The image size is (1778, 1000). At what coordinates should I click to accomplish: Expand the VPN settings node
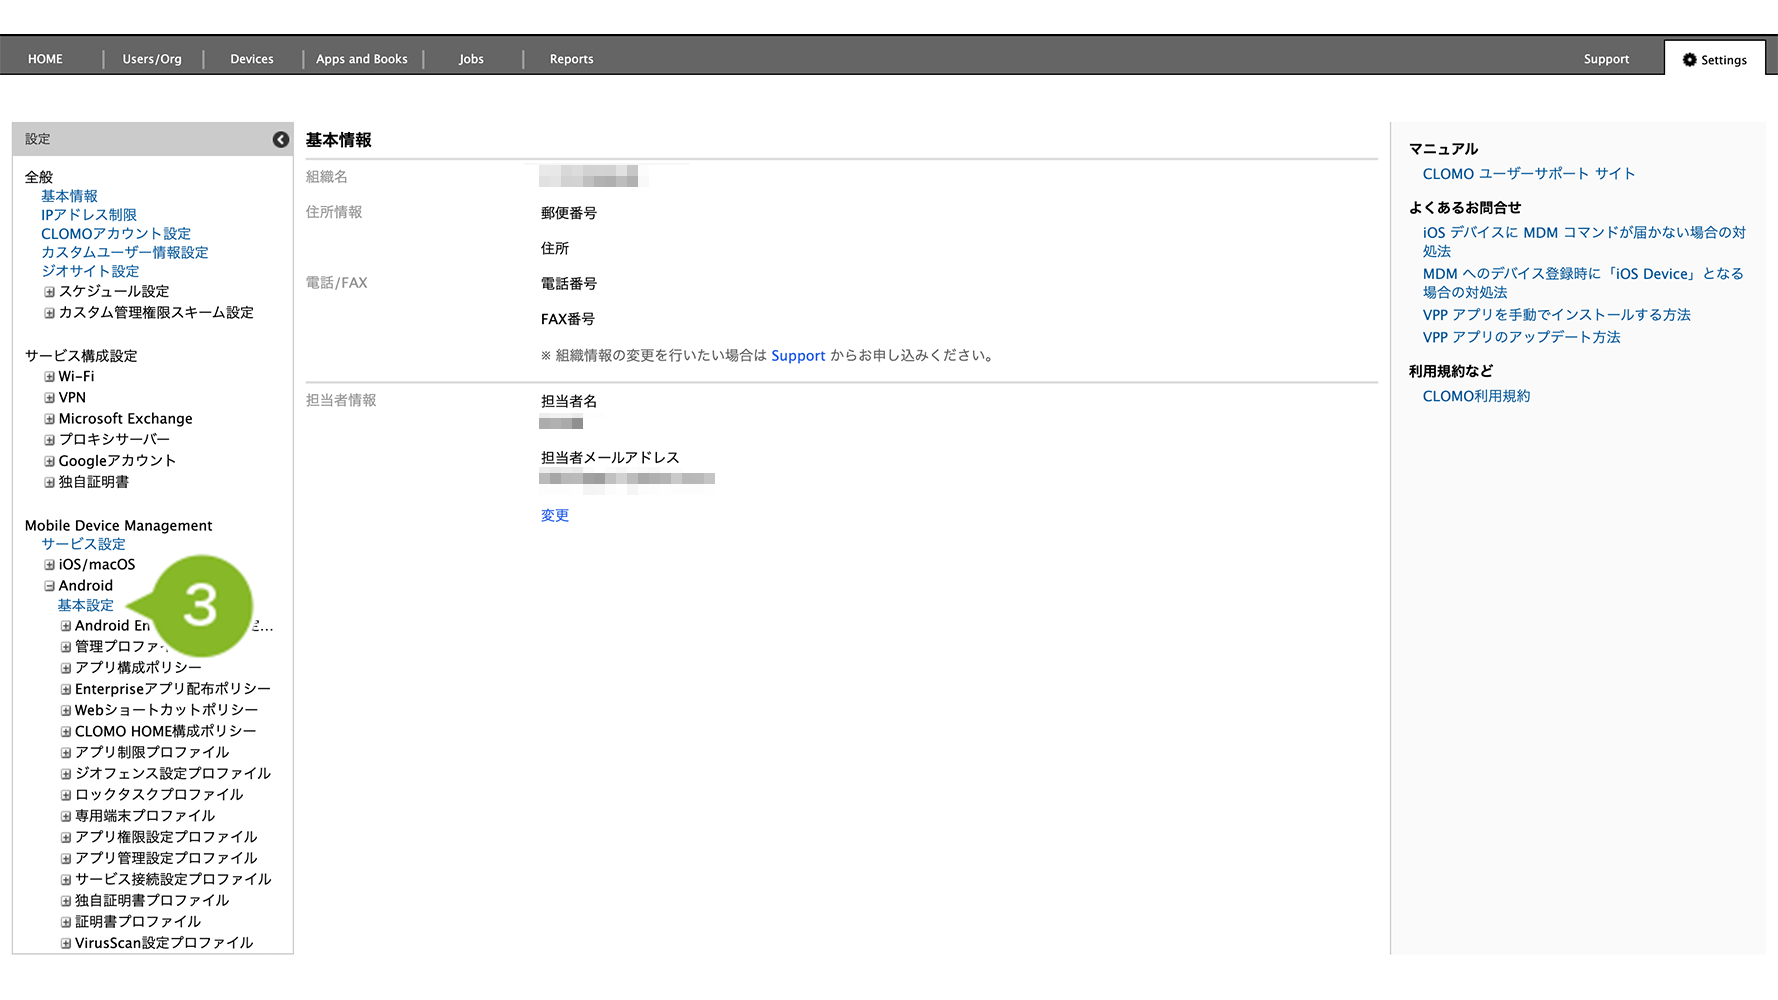[49, 398]
